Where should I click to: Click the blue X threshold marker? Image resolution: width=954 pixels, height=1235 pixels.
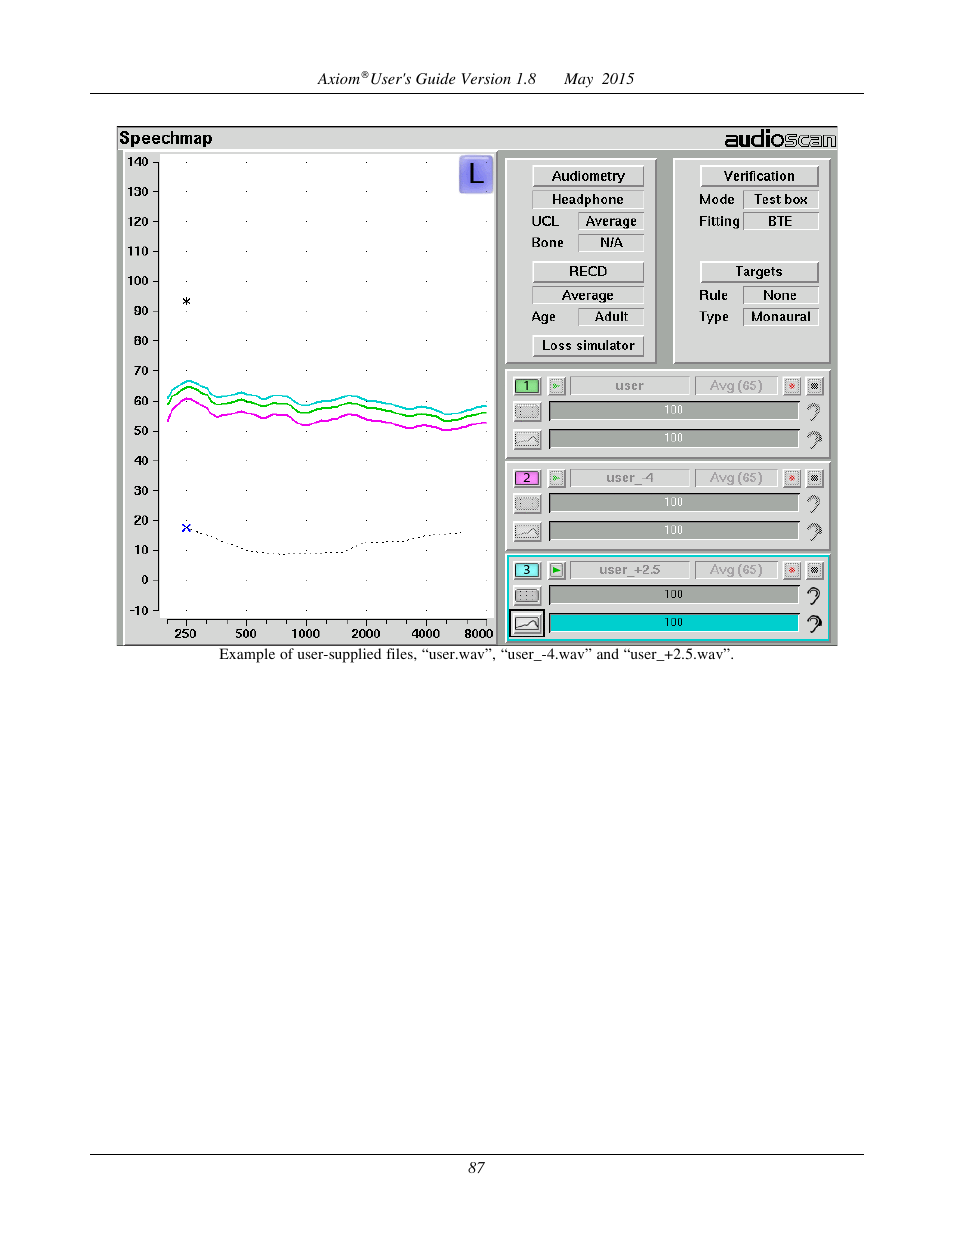pos(186,528)
